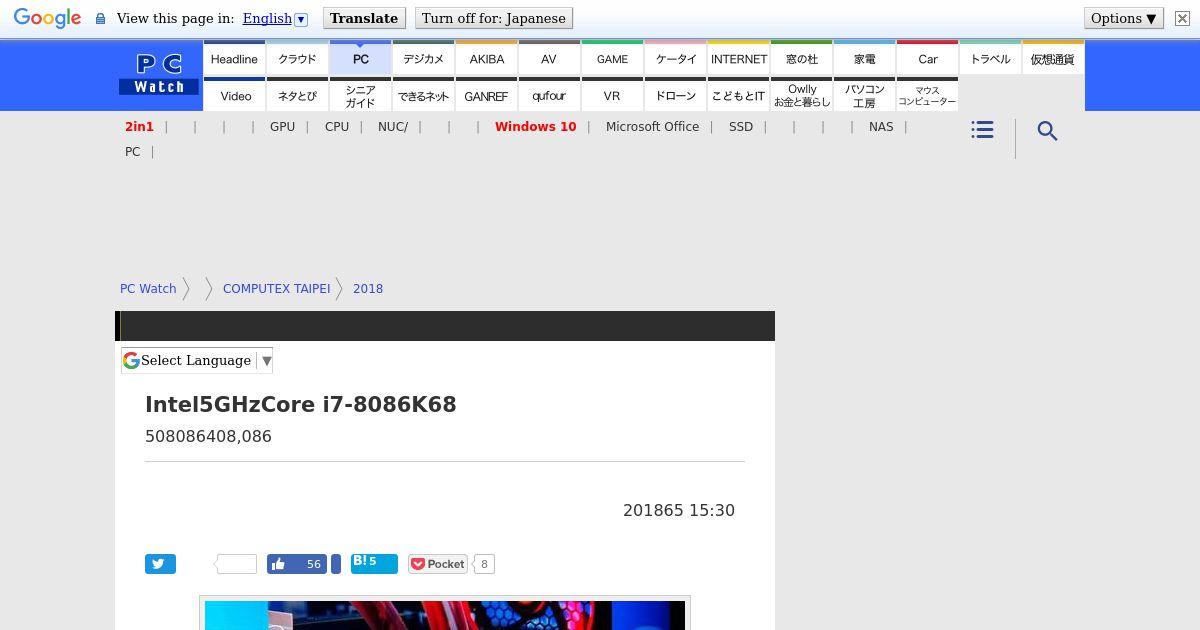Open the 窓の杜 tab
Image resolution: width=1200 pixels, height=630 pixels.
click(x=802, y=58)
